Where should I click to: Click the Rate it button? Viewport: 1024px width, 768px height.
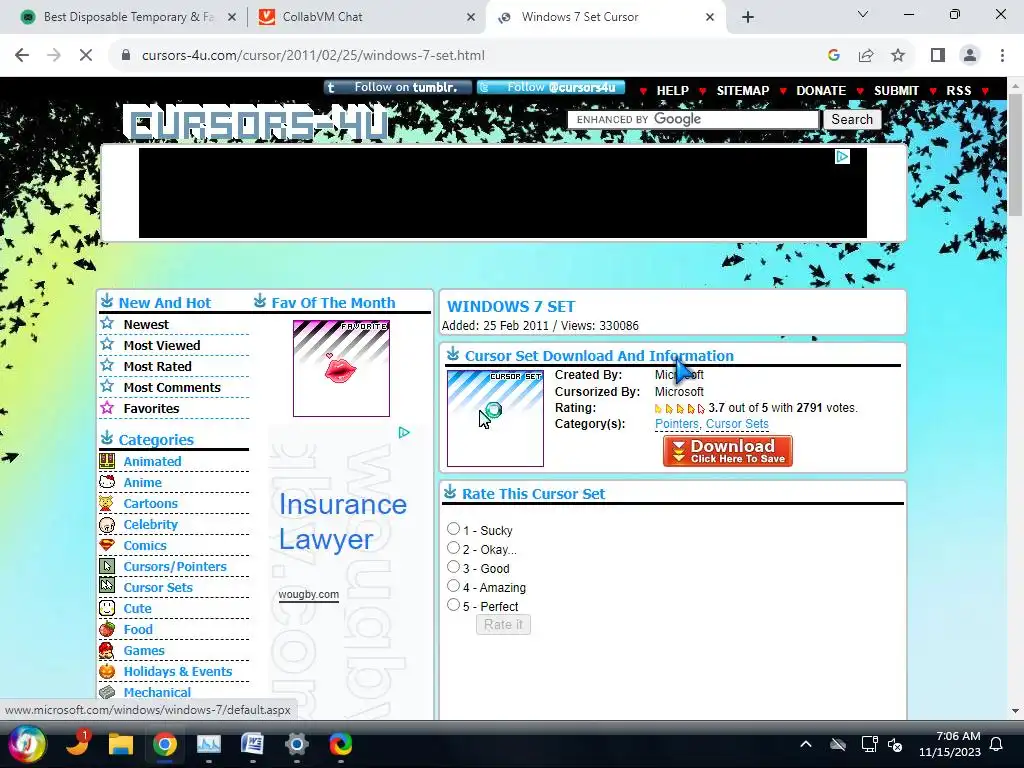(503, 624)
